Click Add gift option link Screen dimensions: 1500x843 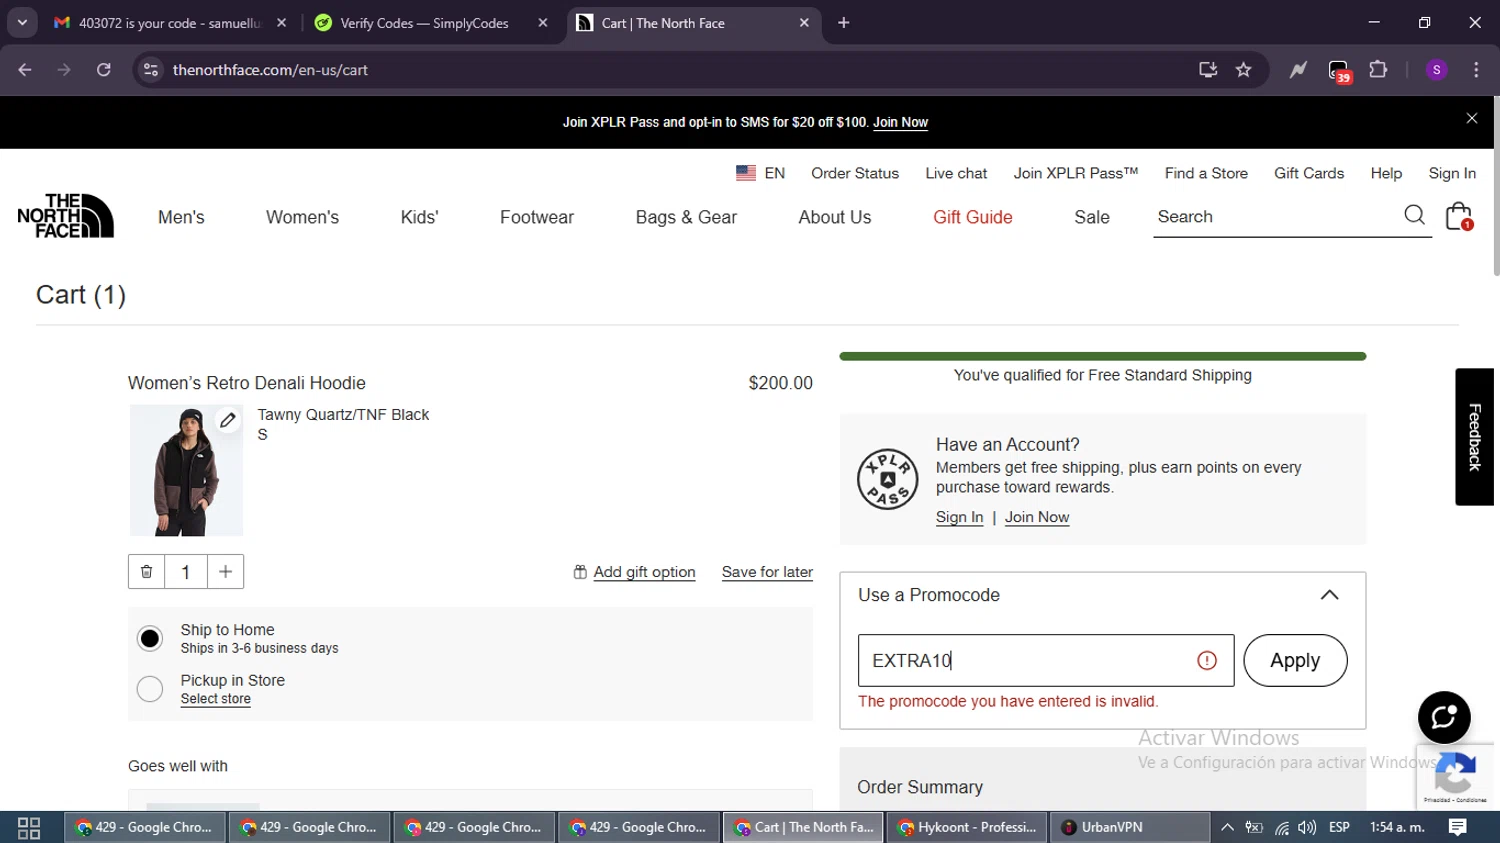644,572
